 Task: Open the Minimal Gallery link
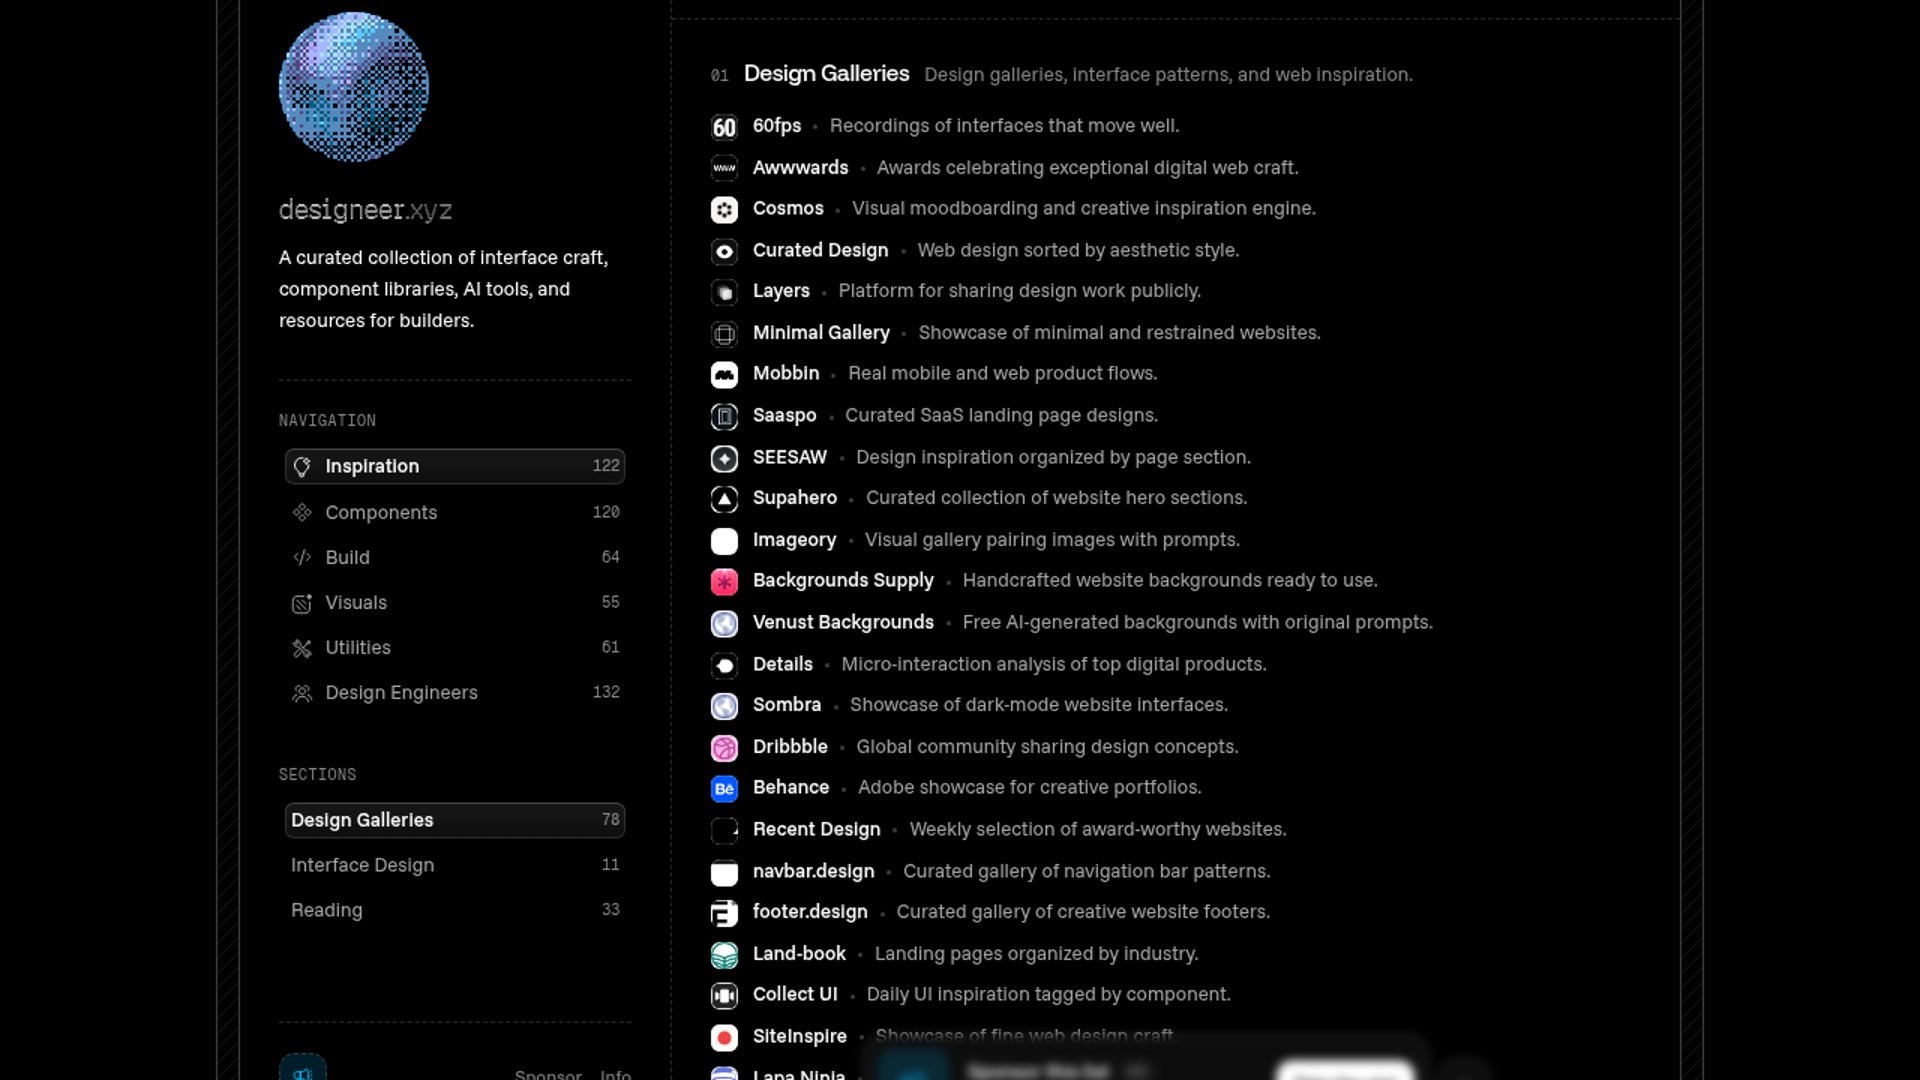(821, 333)
